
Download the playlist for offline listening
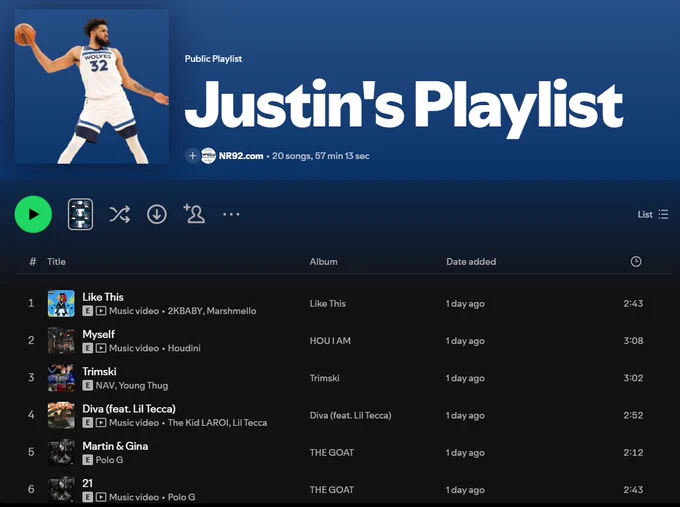(x=157, y=214)
